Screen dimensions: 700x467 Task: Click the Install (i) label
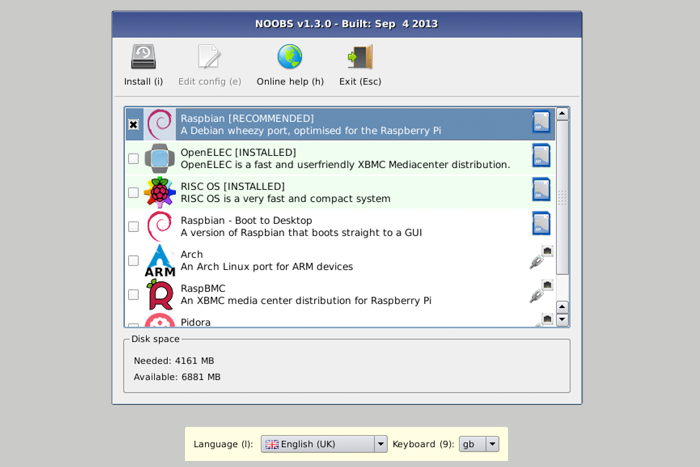click(x=143, y=82)
